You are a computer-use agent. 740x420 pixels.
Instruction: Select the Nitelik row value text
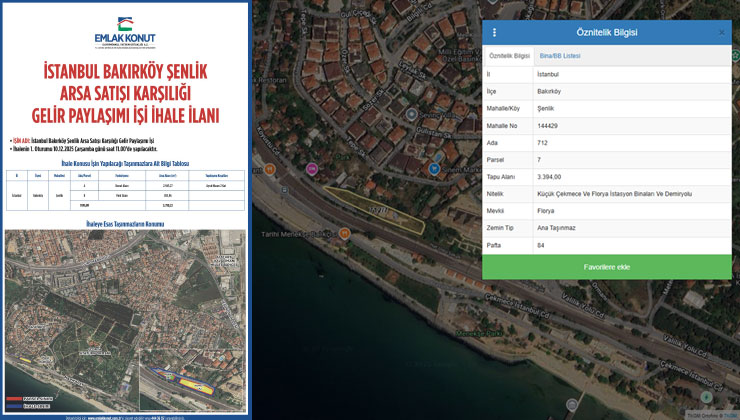point(615,193)
